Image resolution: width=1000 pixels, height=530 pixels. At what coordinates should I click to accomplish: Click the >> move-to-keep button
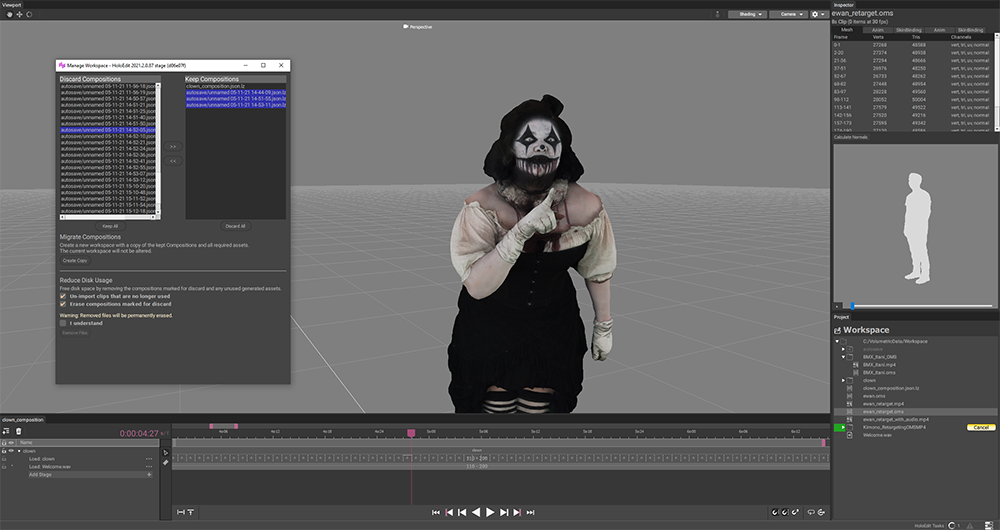click(173, 147)
